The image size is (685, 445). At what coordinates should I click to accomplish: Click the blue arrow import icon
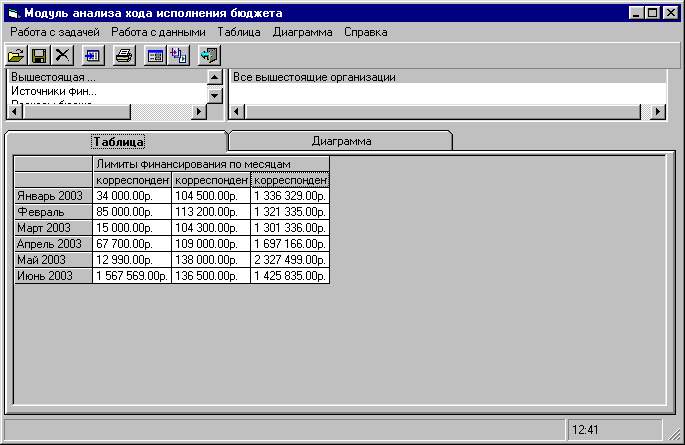tap(93, 55)
